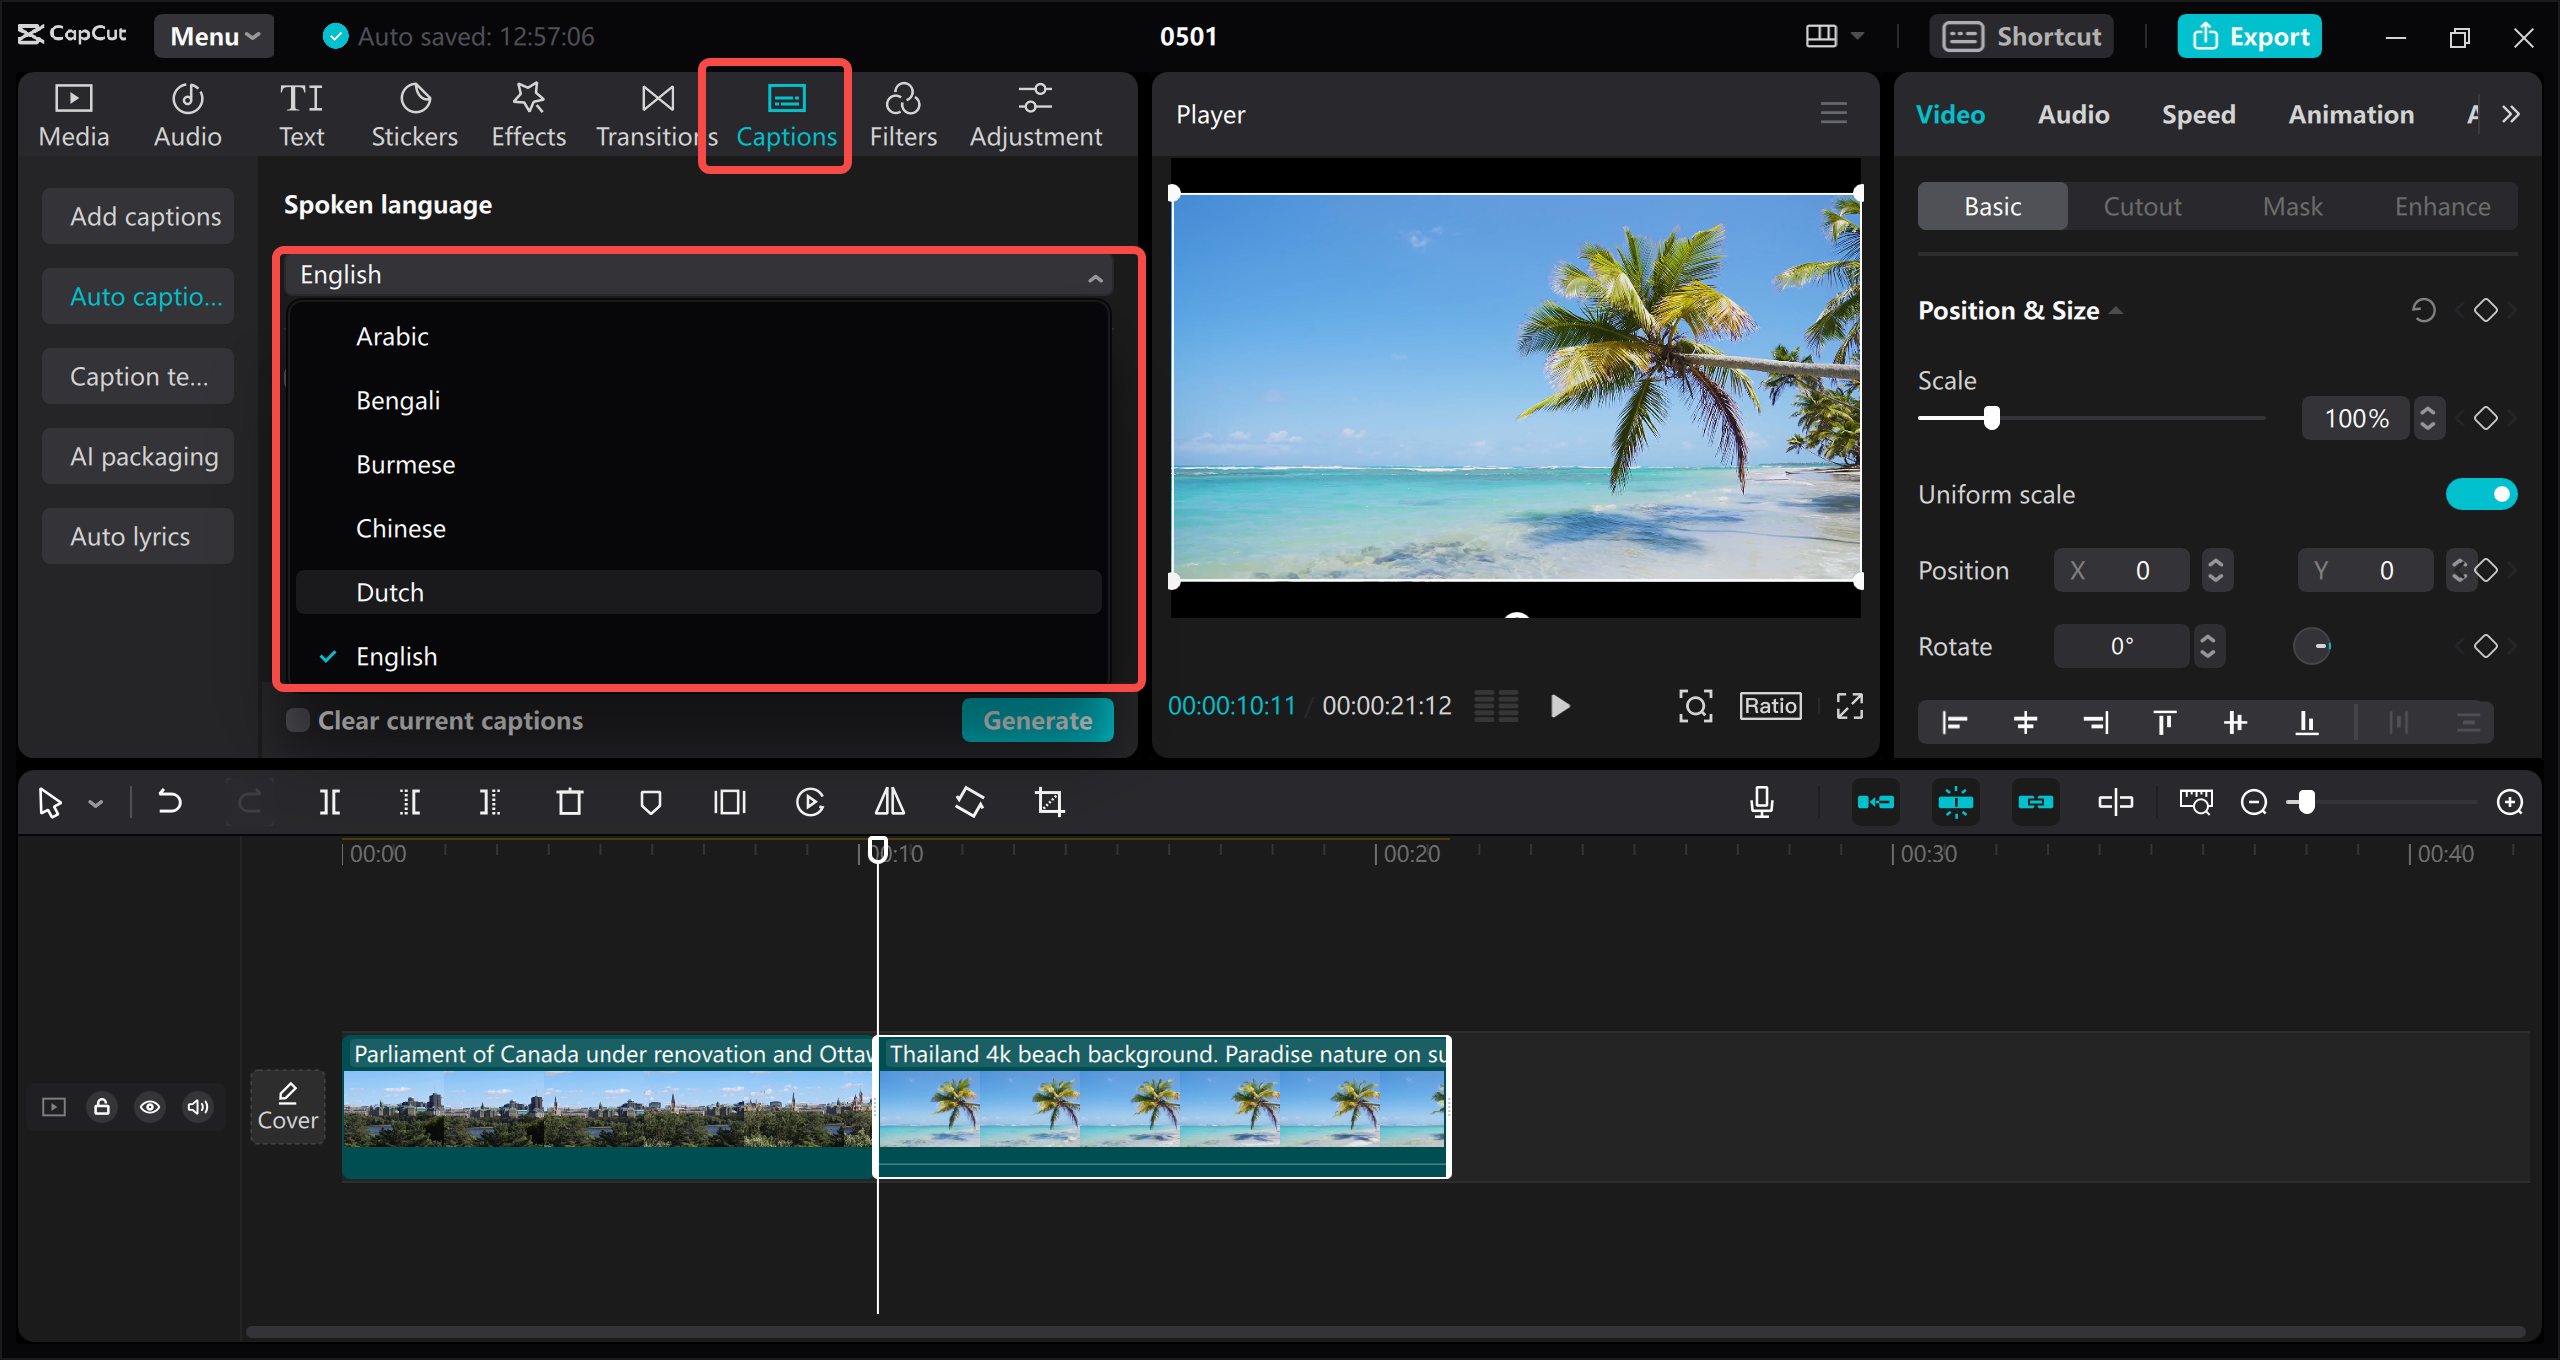Open the Cutout tab
Image resolution: width=2560 pixels, height=1360 pixels.
[x=2142, y=206]
